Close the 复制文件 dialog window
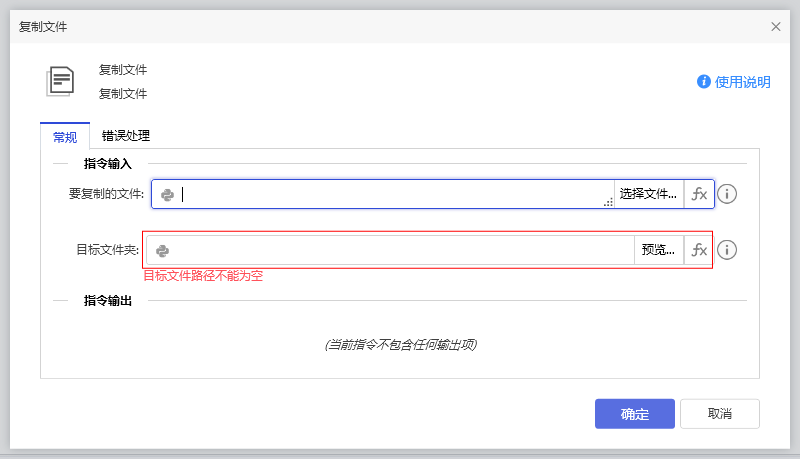 coord(776,27)
